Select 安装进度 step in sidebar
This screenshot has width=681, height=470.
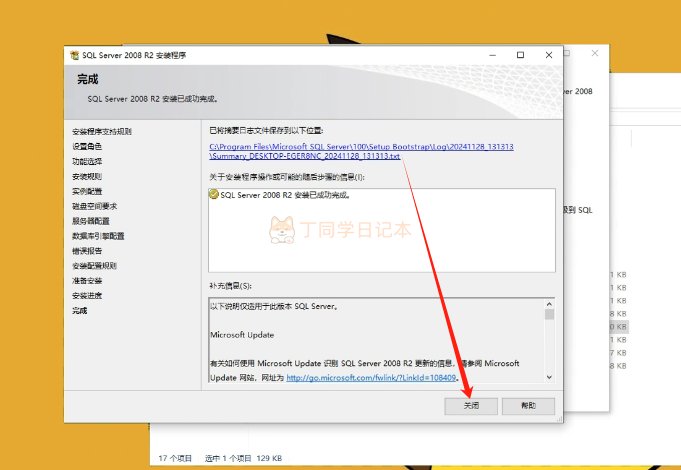click(x=87, y=296)
